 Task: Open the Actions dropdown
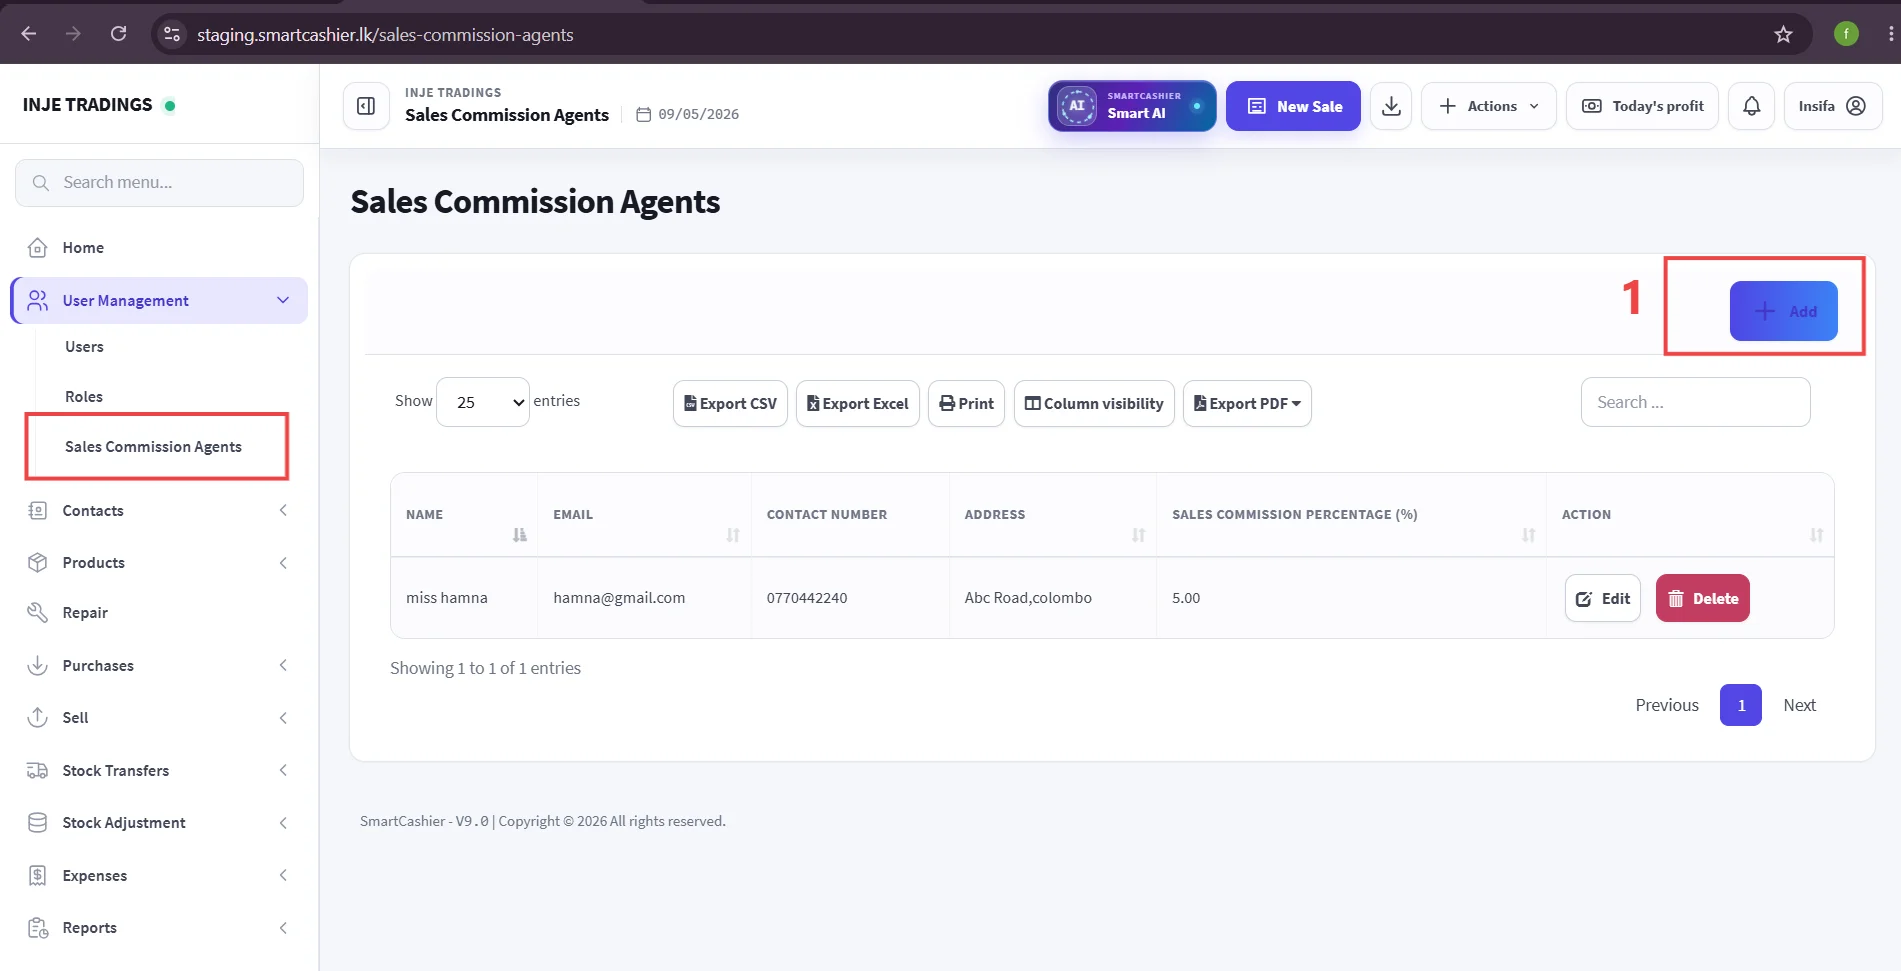[x=1489, y=106]
